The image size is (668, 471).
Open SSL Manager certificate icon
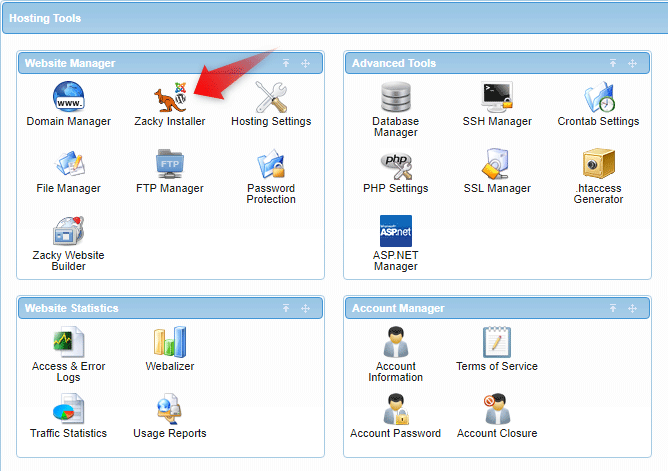coord(497,165)
